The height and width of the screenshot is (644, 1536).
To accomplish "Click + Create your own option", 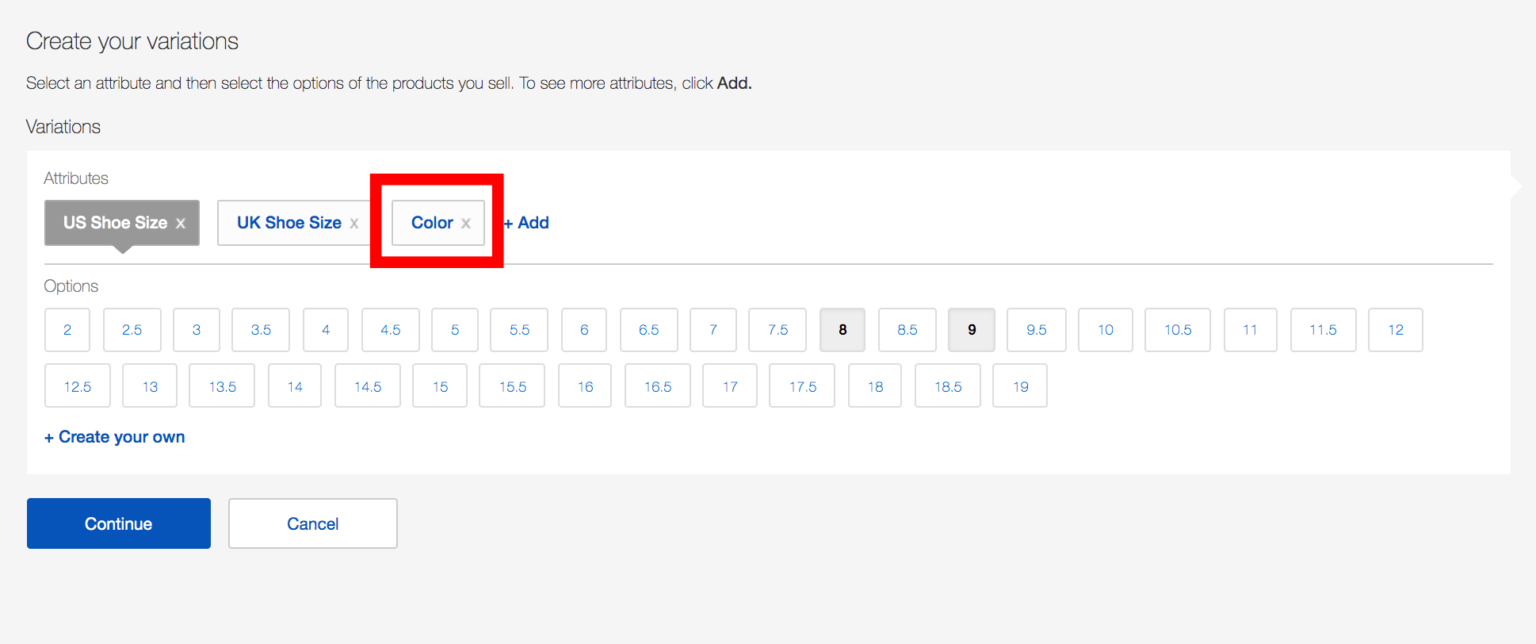I will pos(115,437).
